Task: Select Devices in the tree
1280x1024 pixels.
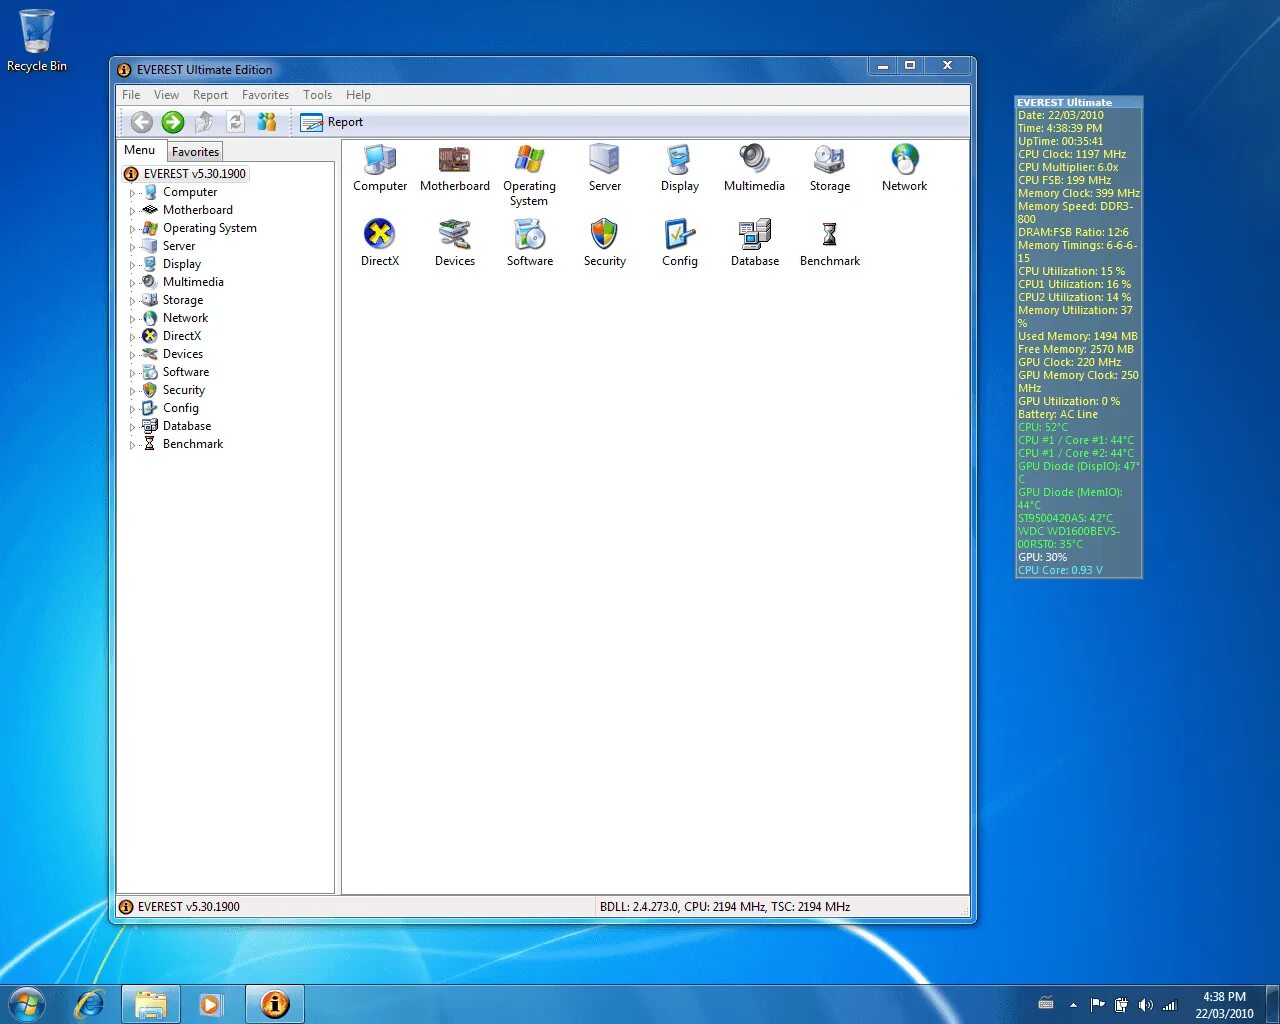Action: 182,354
